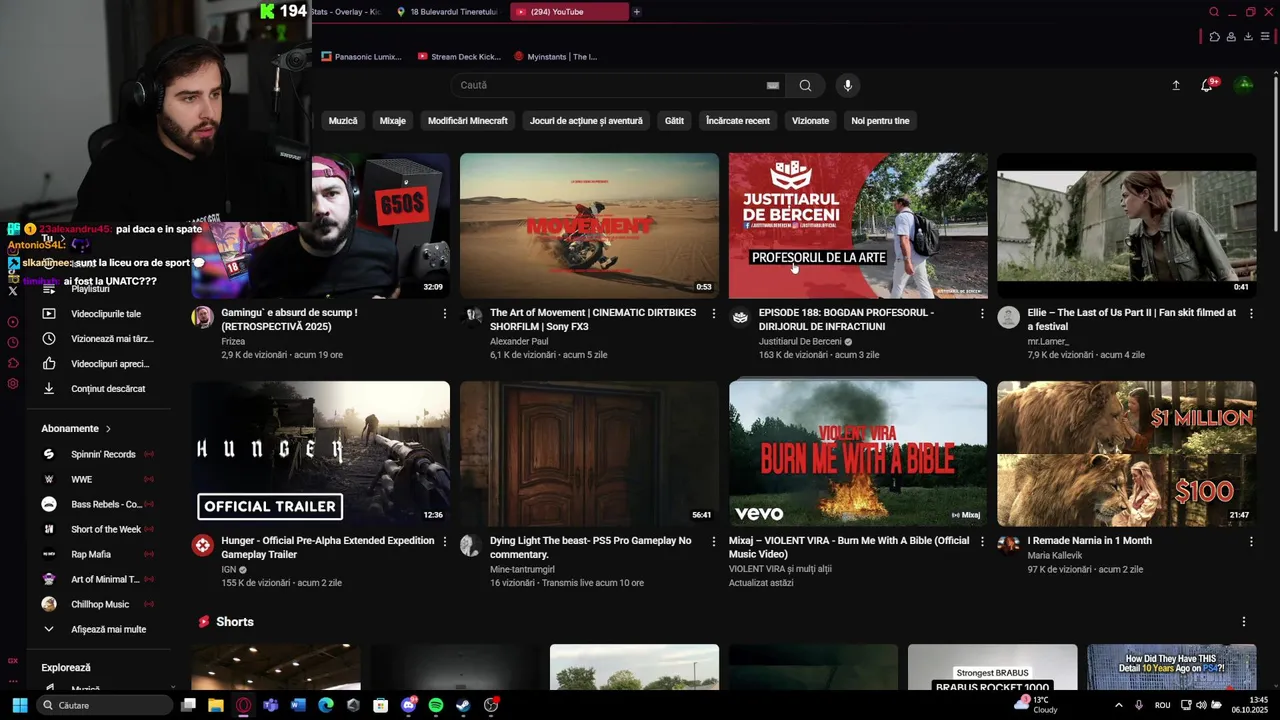
Task: Open the Hunger Official Pre-Alpha video title
Action: [328, 547]
